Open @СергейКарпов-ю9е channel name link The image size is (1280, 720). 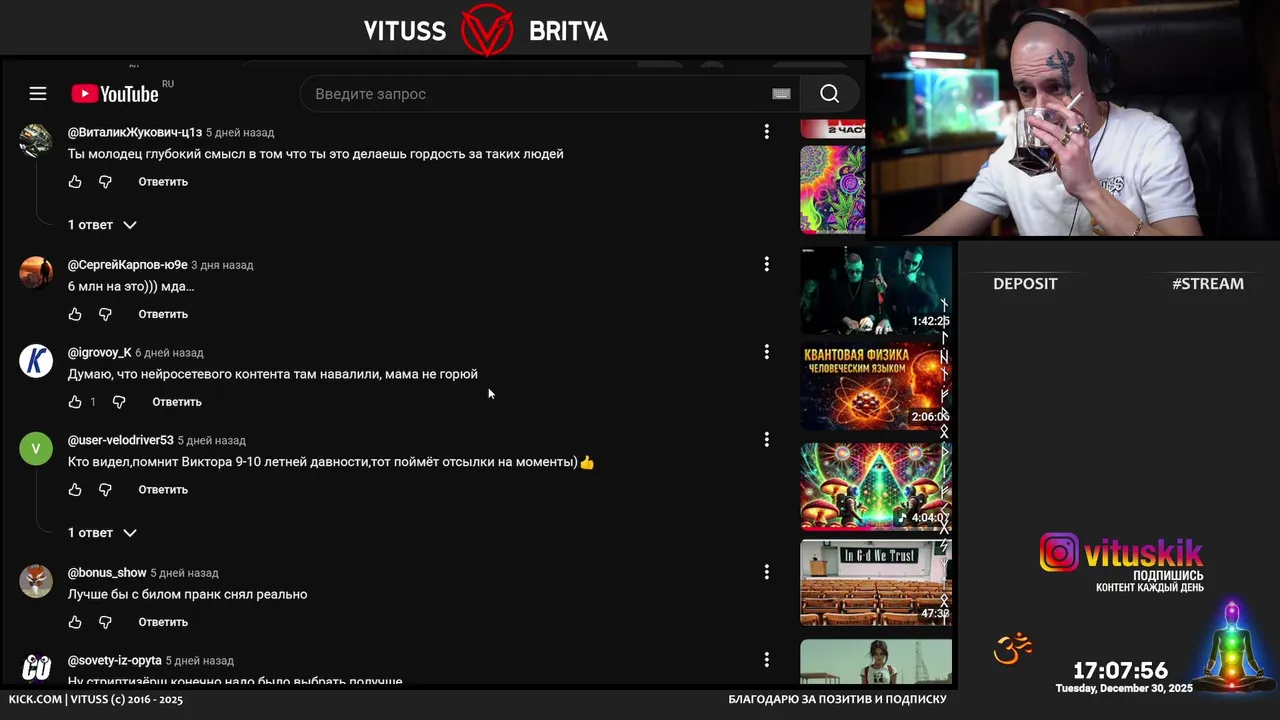(x=127, y=265)
